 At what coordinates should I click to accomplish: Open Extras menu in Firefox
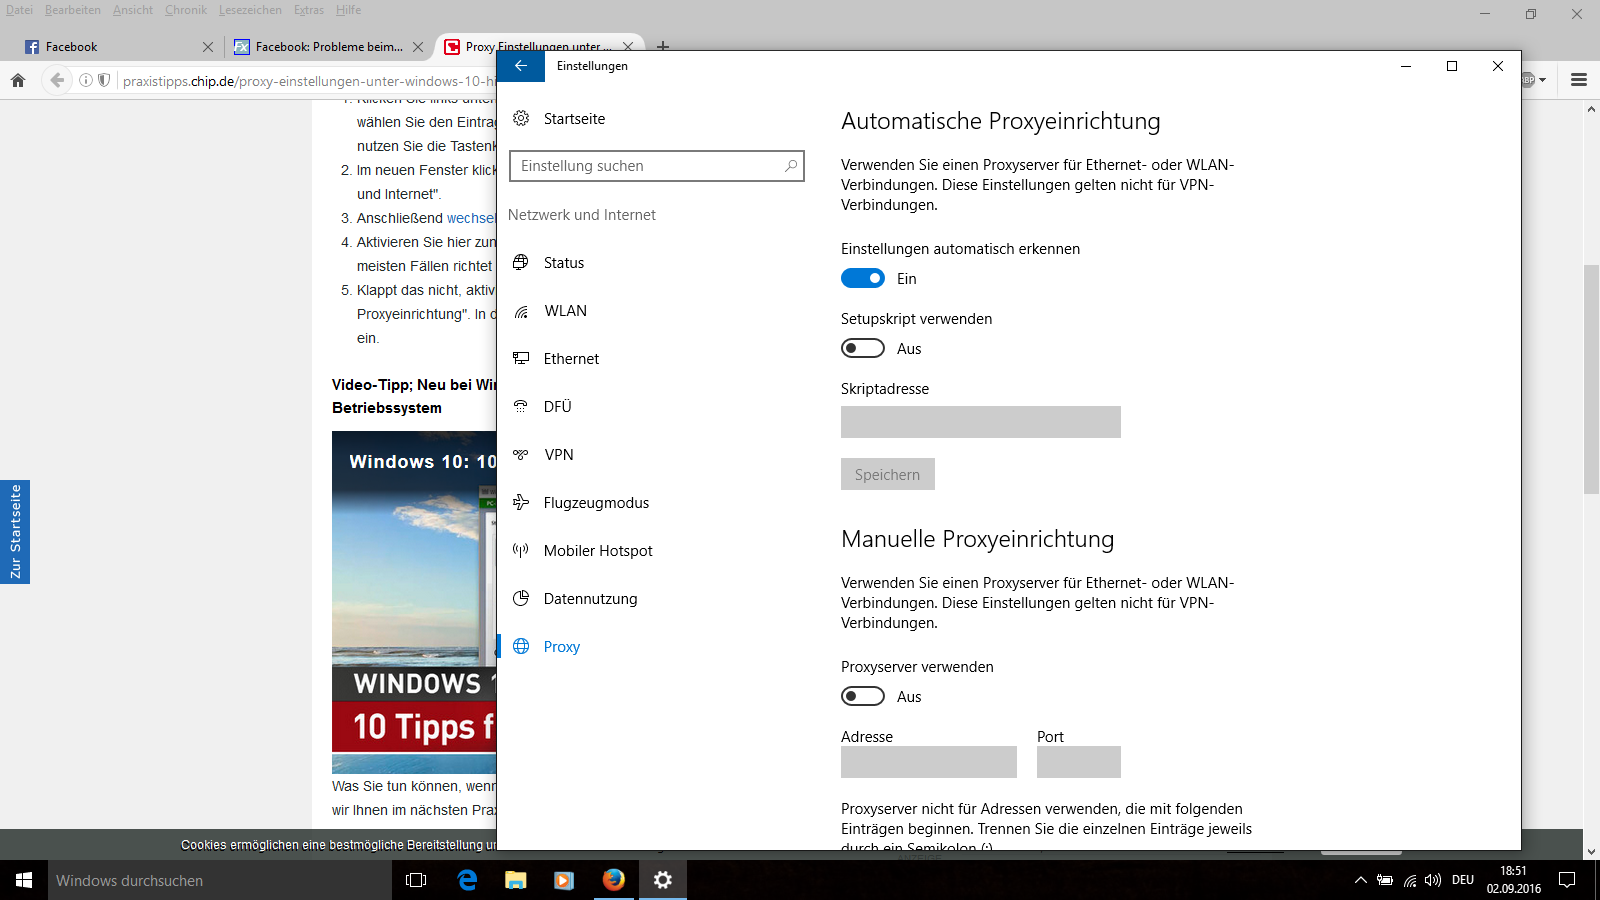pyautogui.click(x=309, y=10)
